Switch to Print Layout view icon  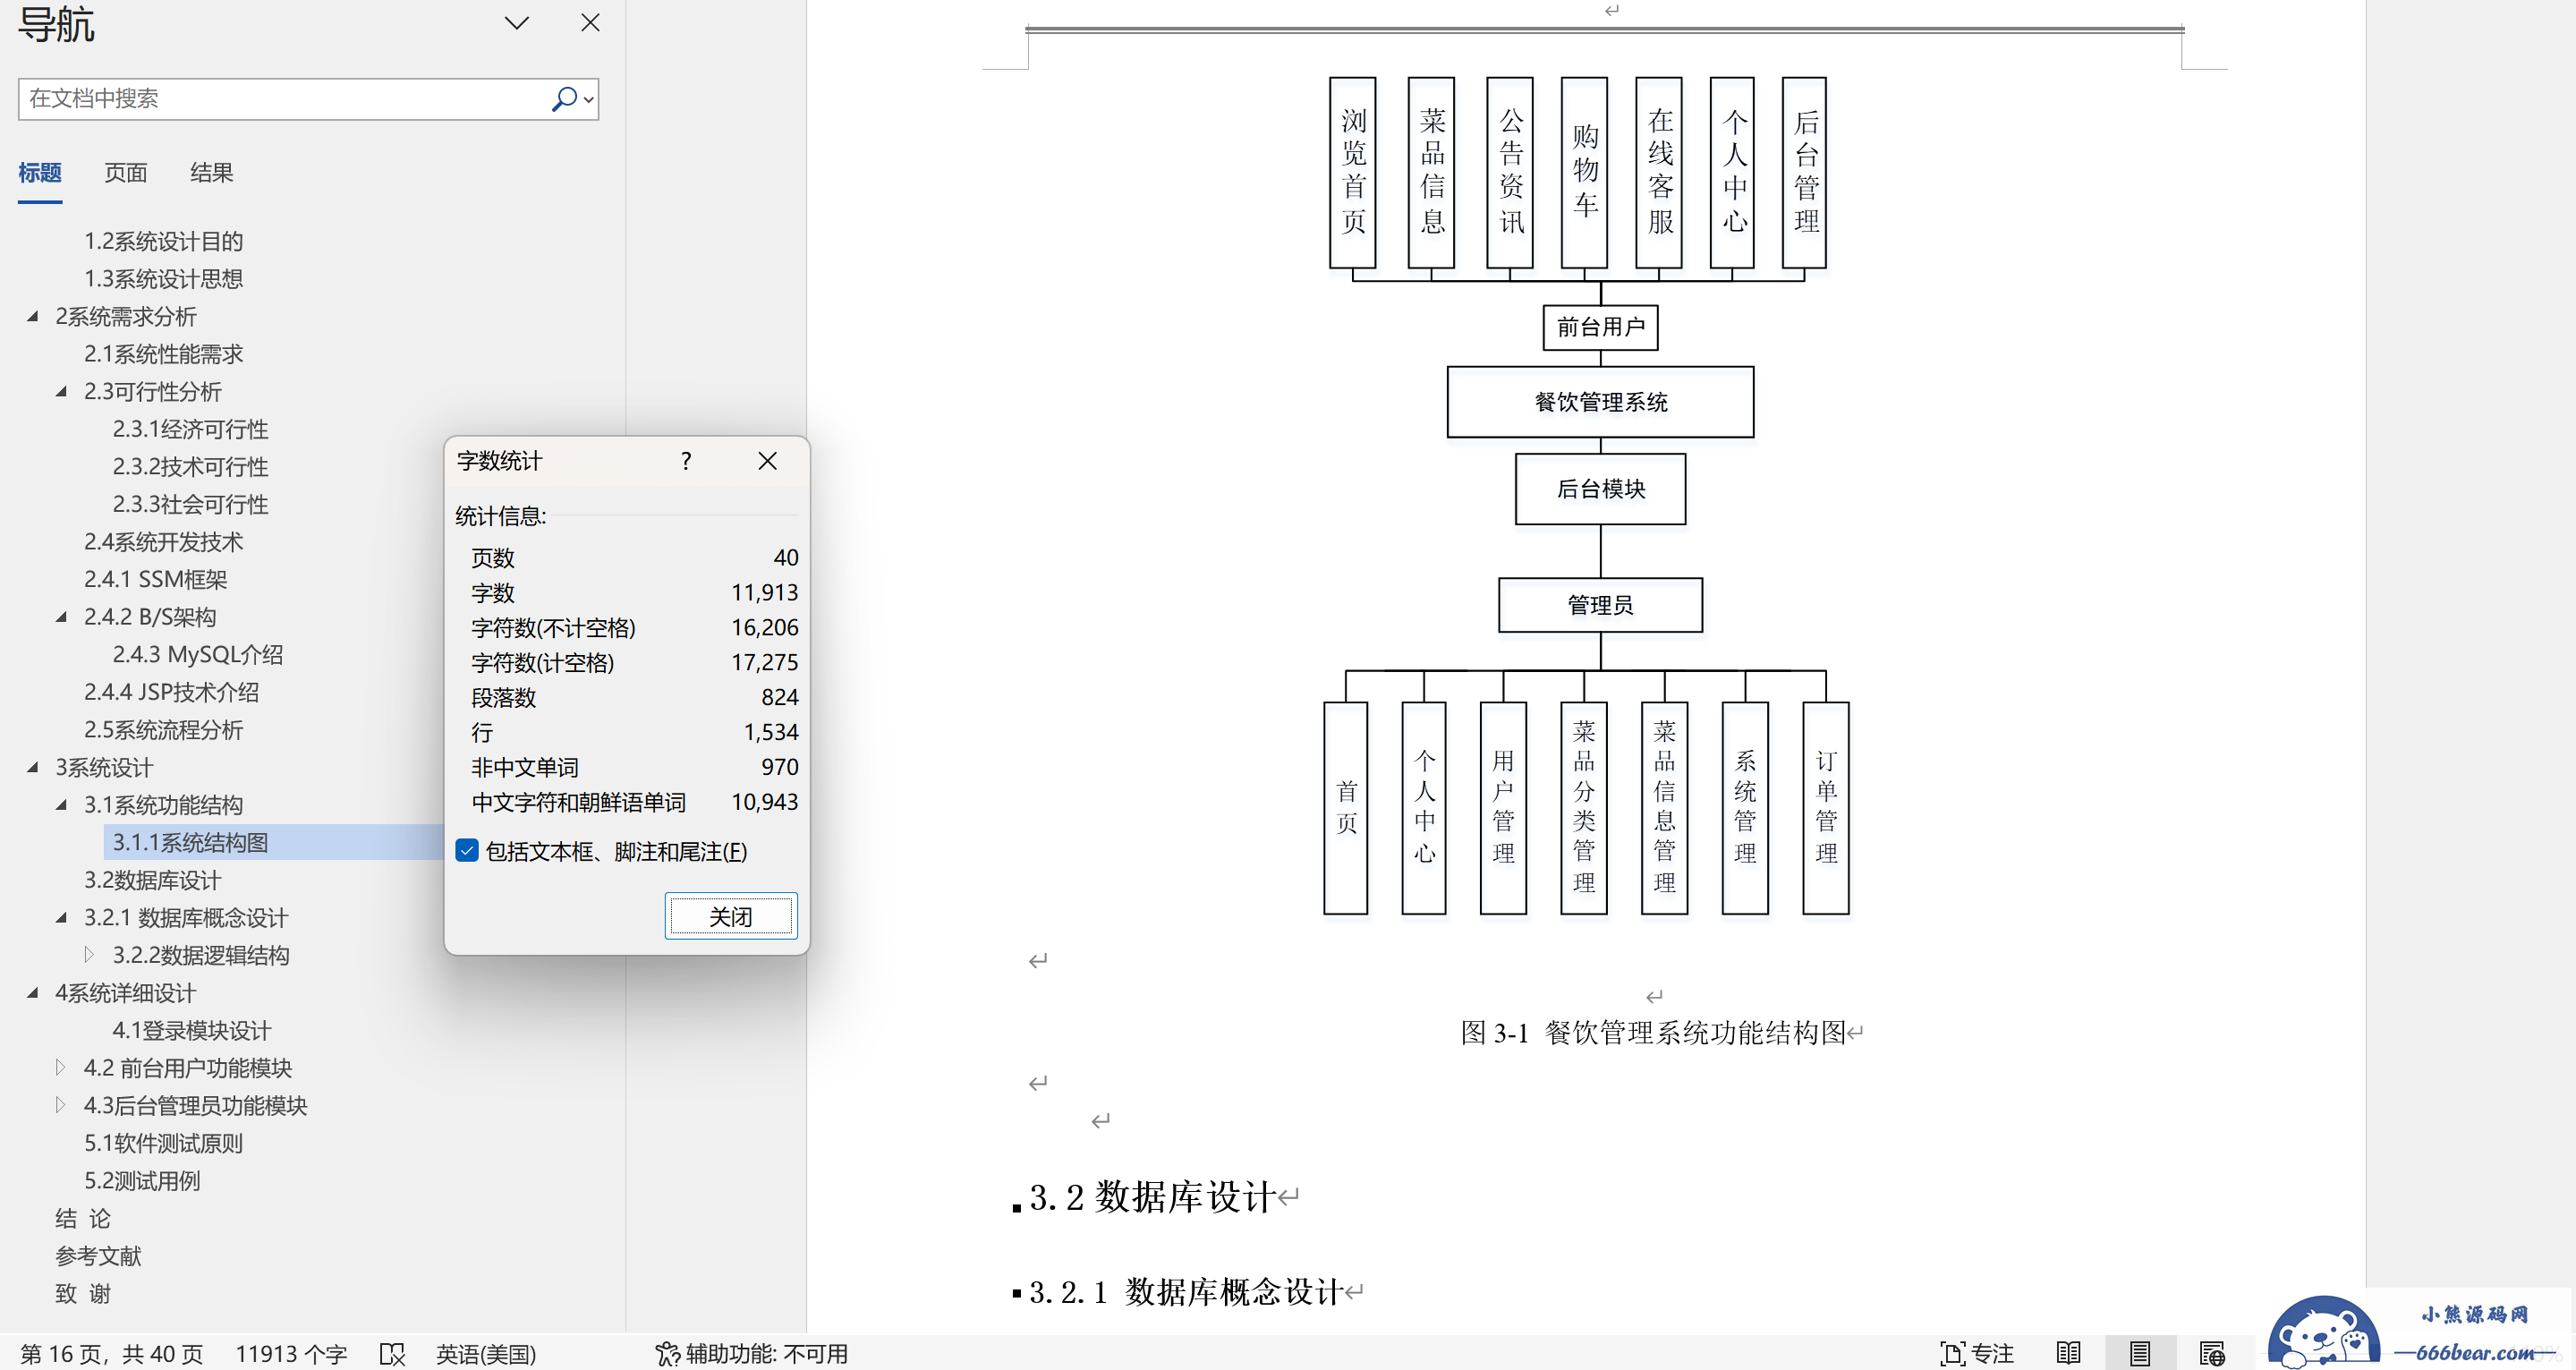point(2139,1354)
